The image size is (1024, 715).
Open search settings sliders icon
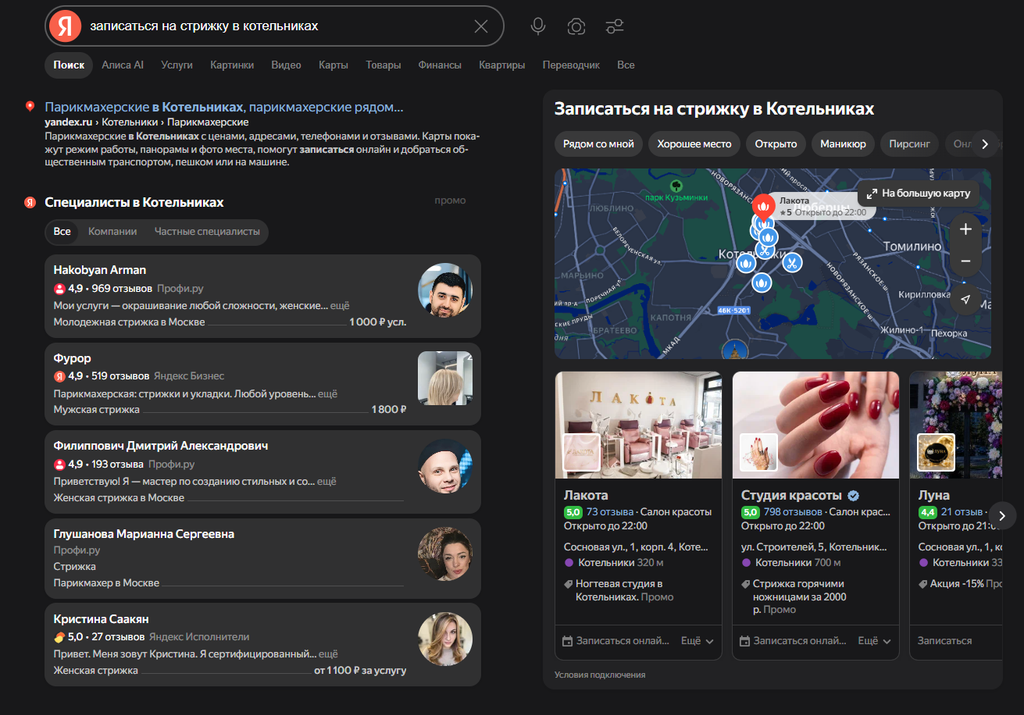[x=615, y=26]
